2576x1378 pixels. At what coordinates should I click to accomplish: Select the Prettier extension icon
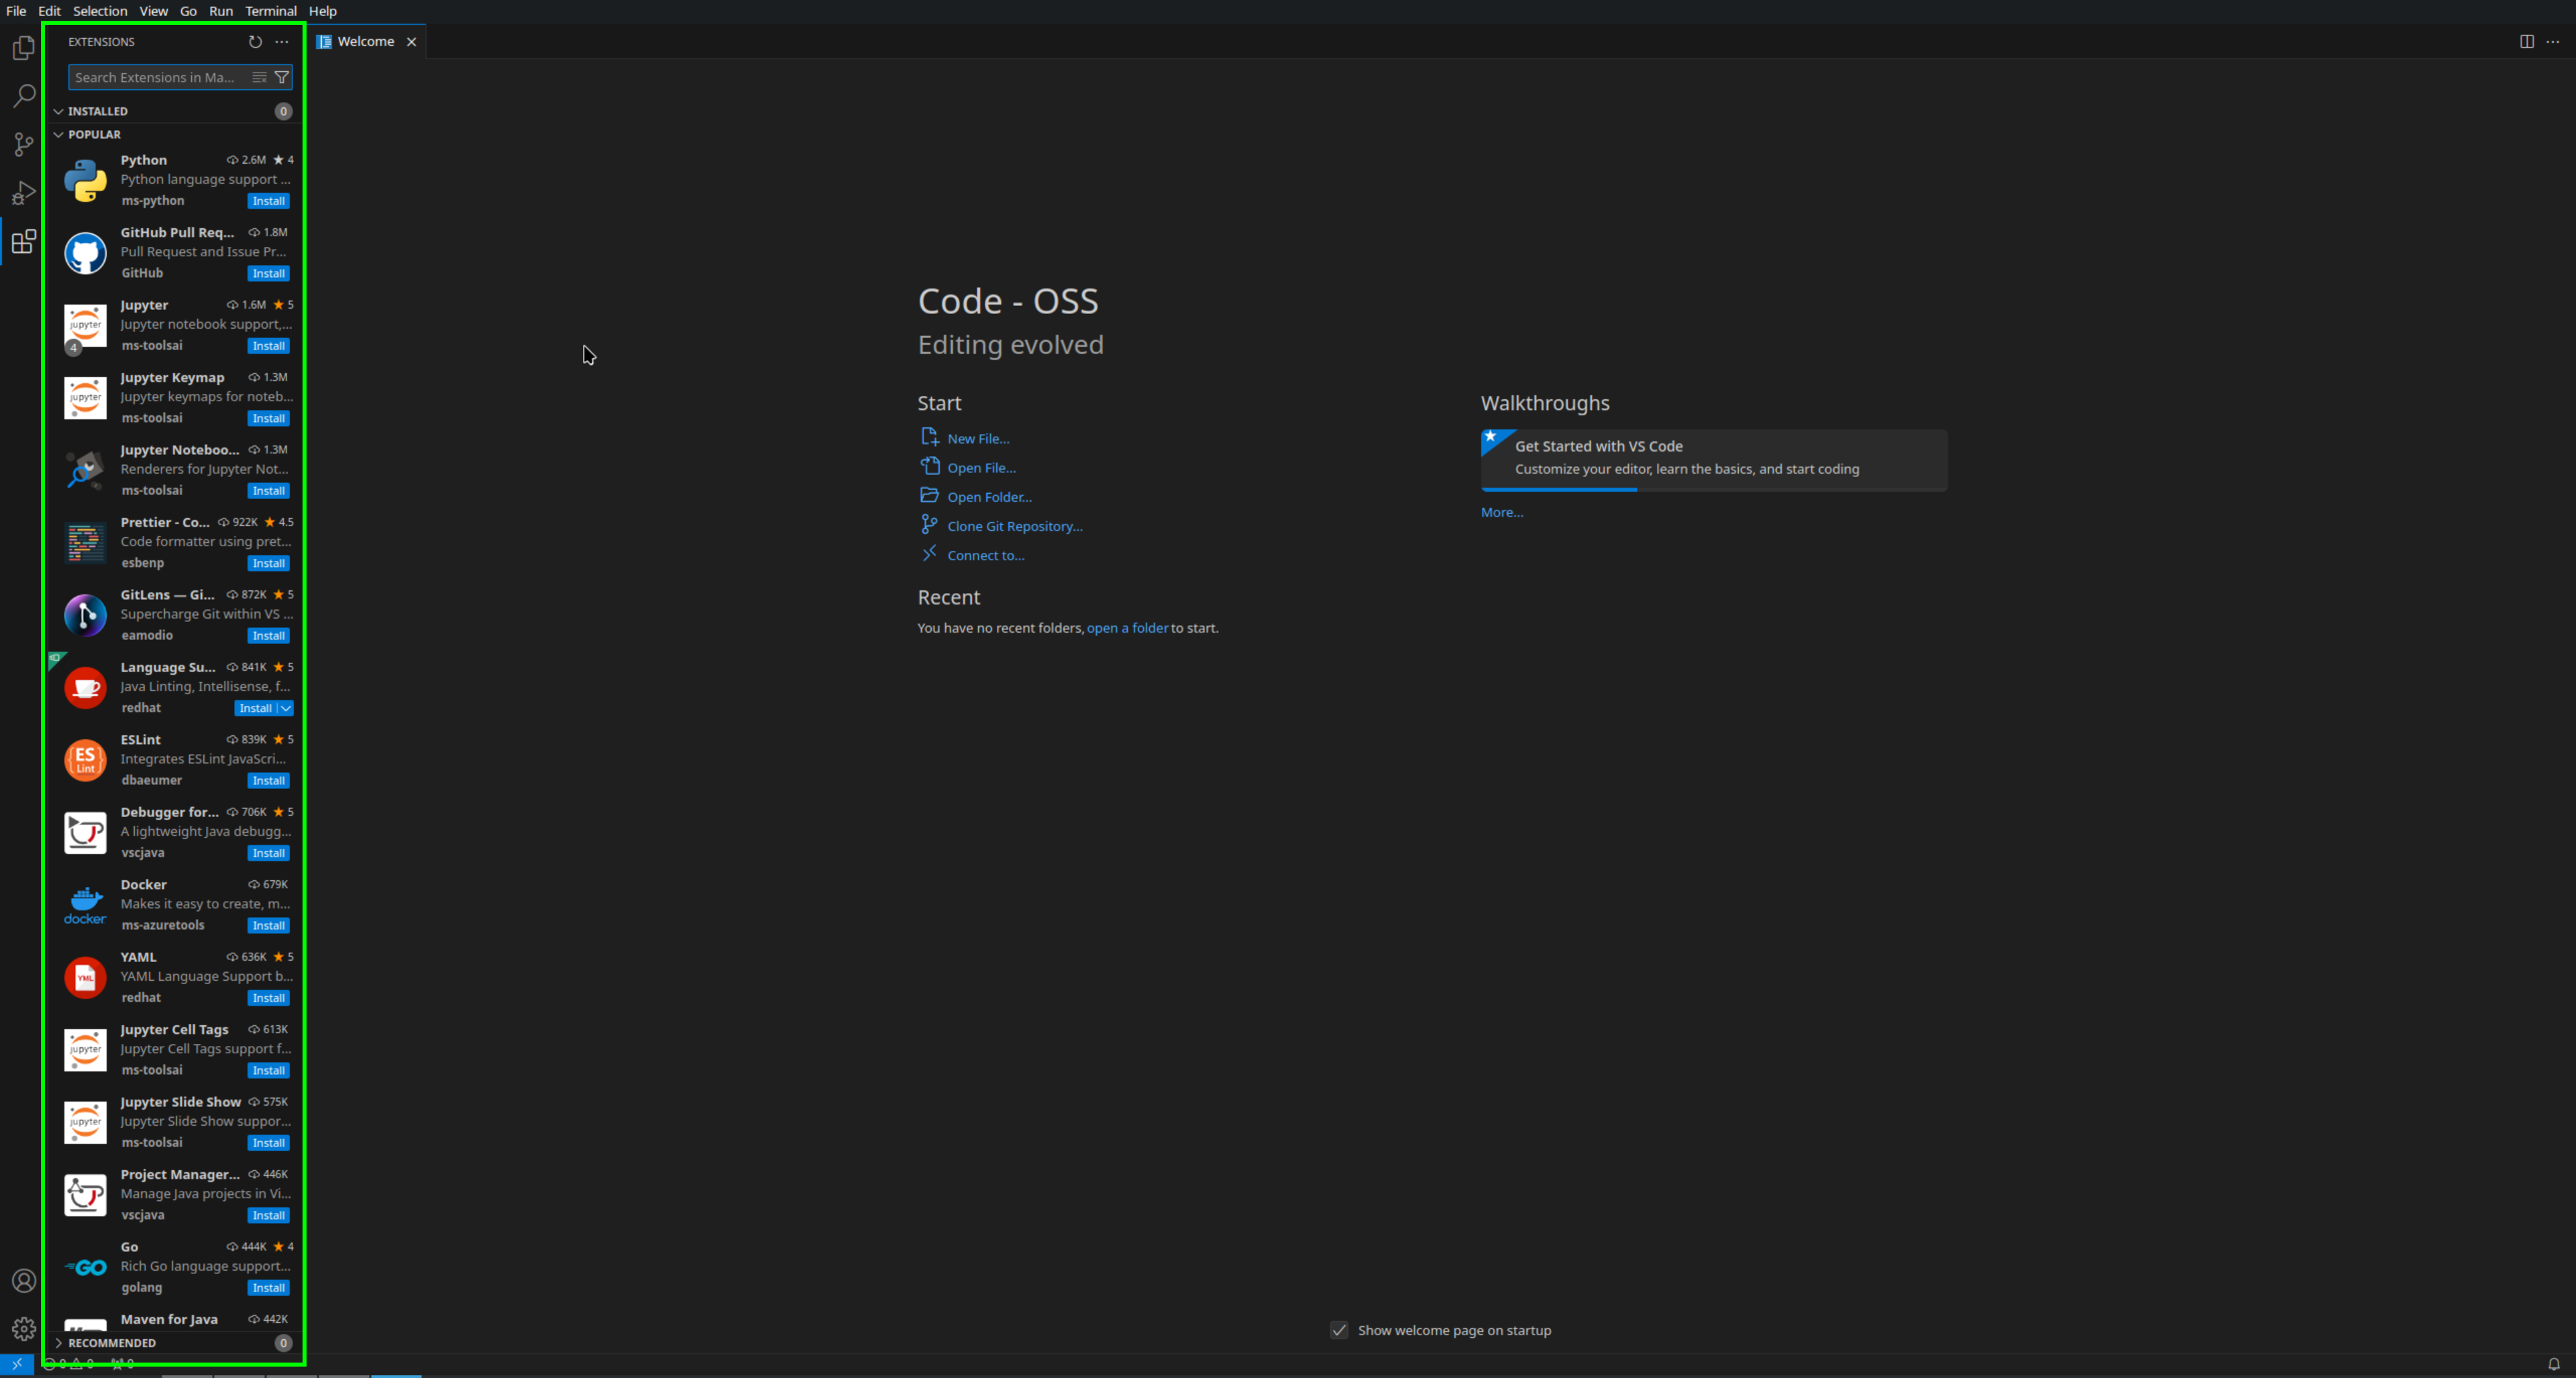[x=85, y=543]
